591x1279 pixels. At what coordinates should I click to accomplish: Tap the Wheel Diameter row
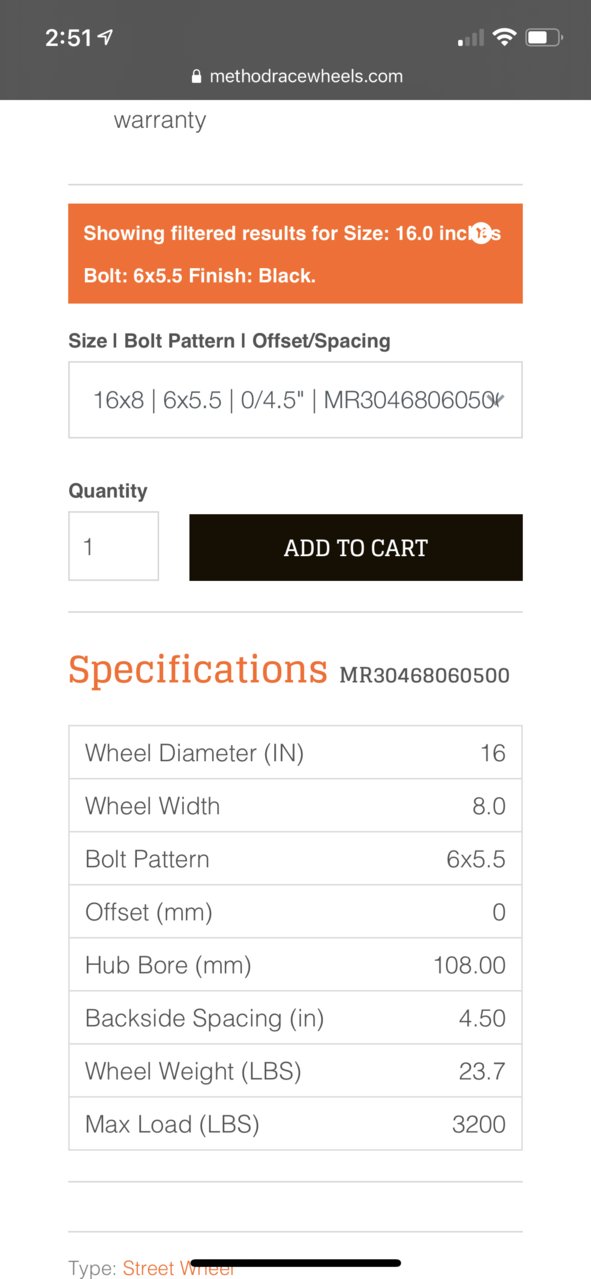(x=295, y=752)
